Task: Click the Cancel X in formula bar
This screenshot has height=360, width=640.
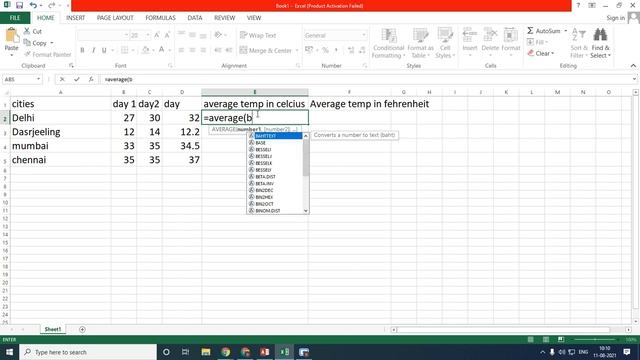Action: tap(62, 79)
